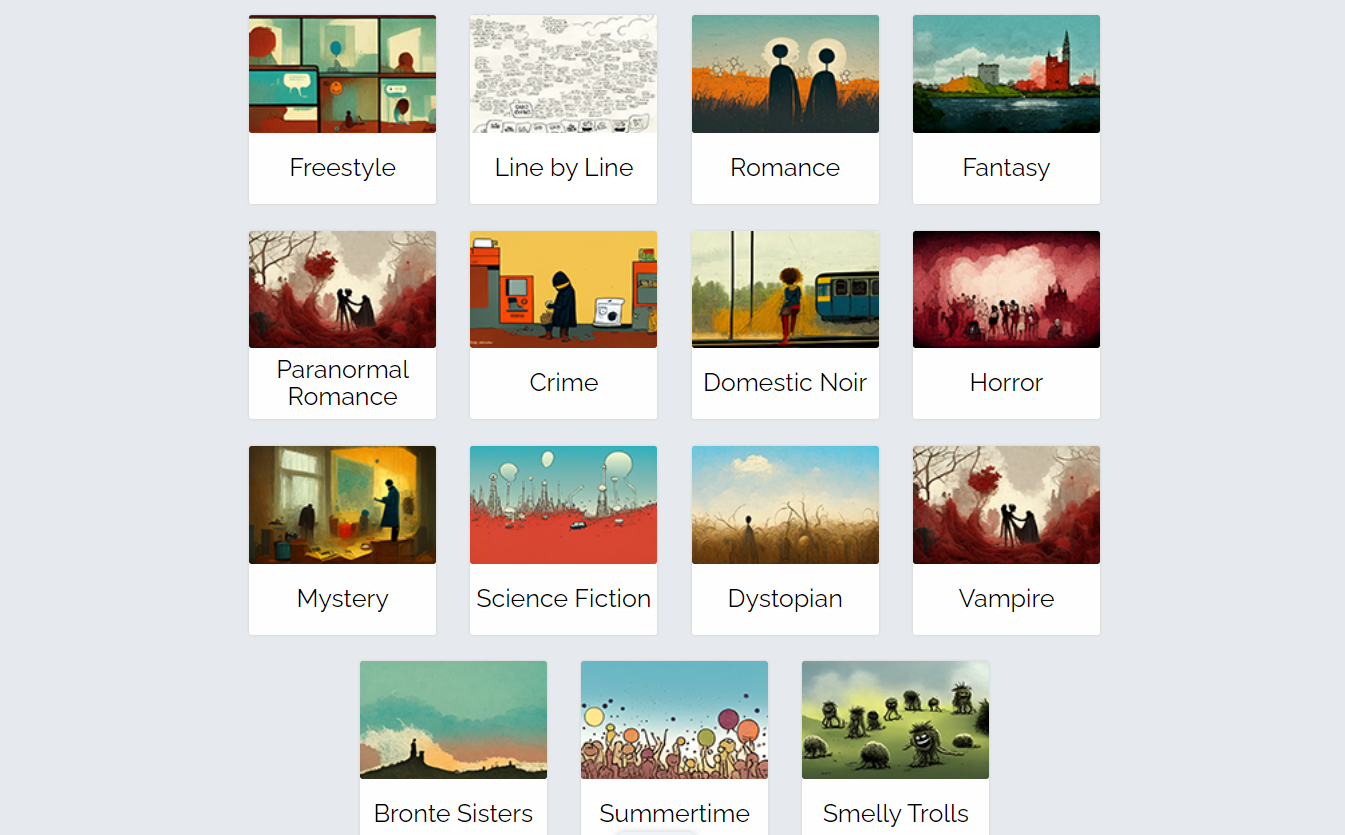Pick the Smelly Trolls picture
Image resolution: width=1345 pixels, height=835 pixels.
point(895,720)
